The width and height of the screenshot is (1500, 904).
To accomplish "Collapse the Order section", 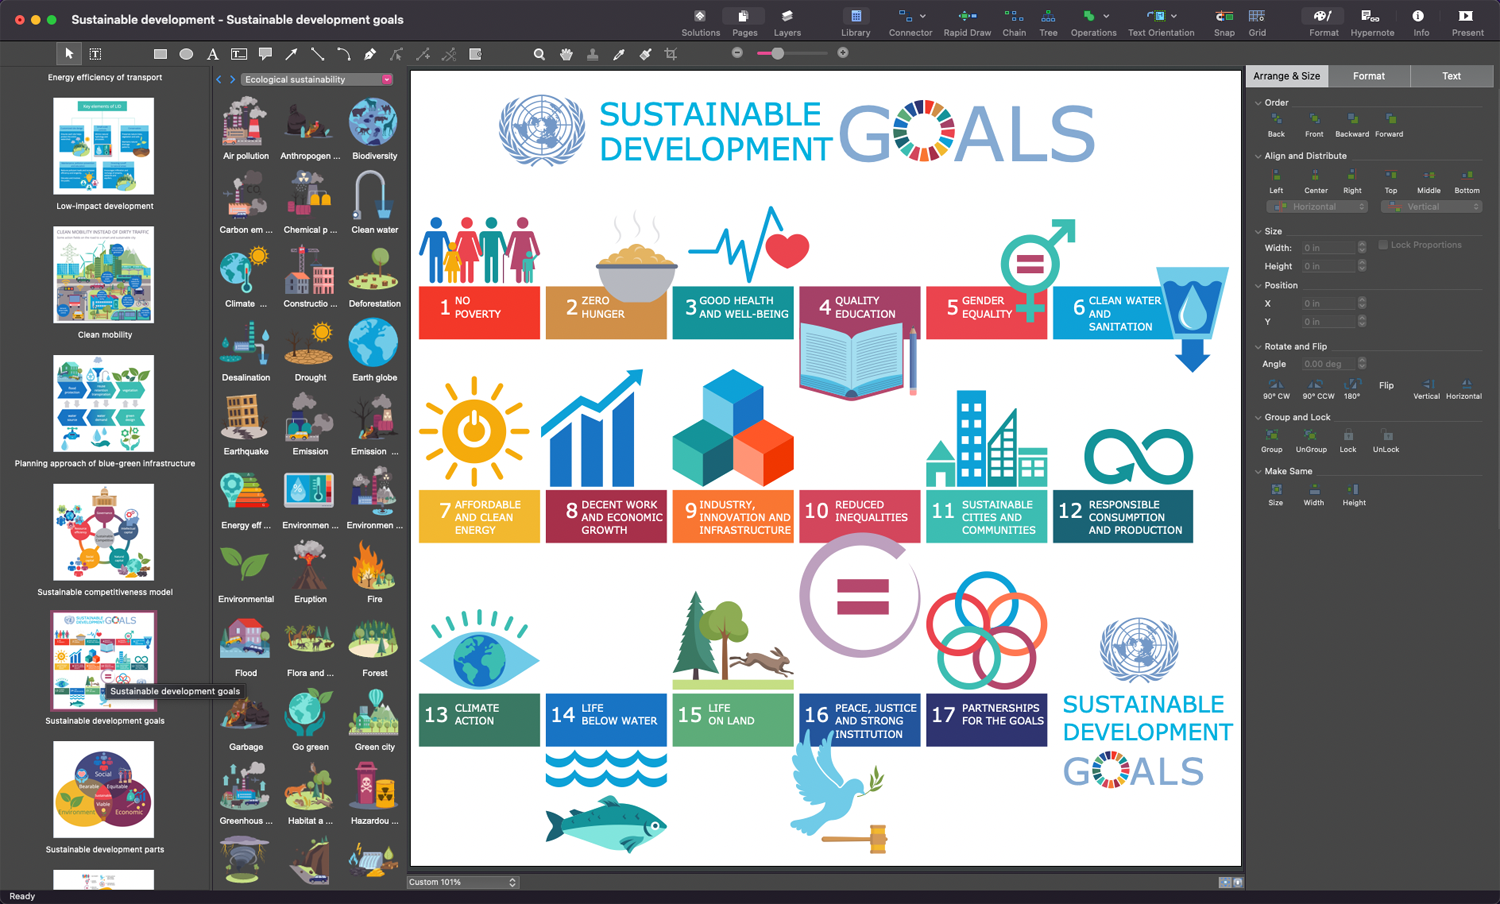I will click(1258, 103).
